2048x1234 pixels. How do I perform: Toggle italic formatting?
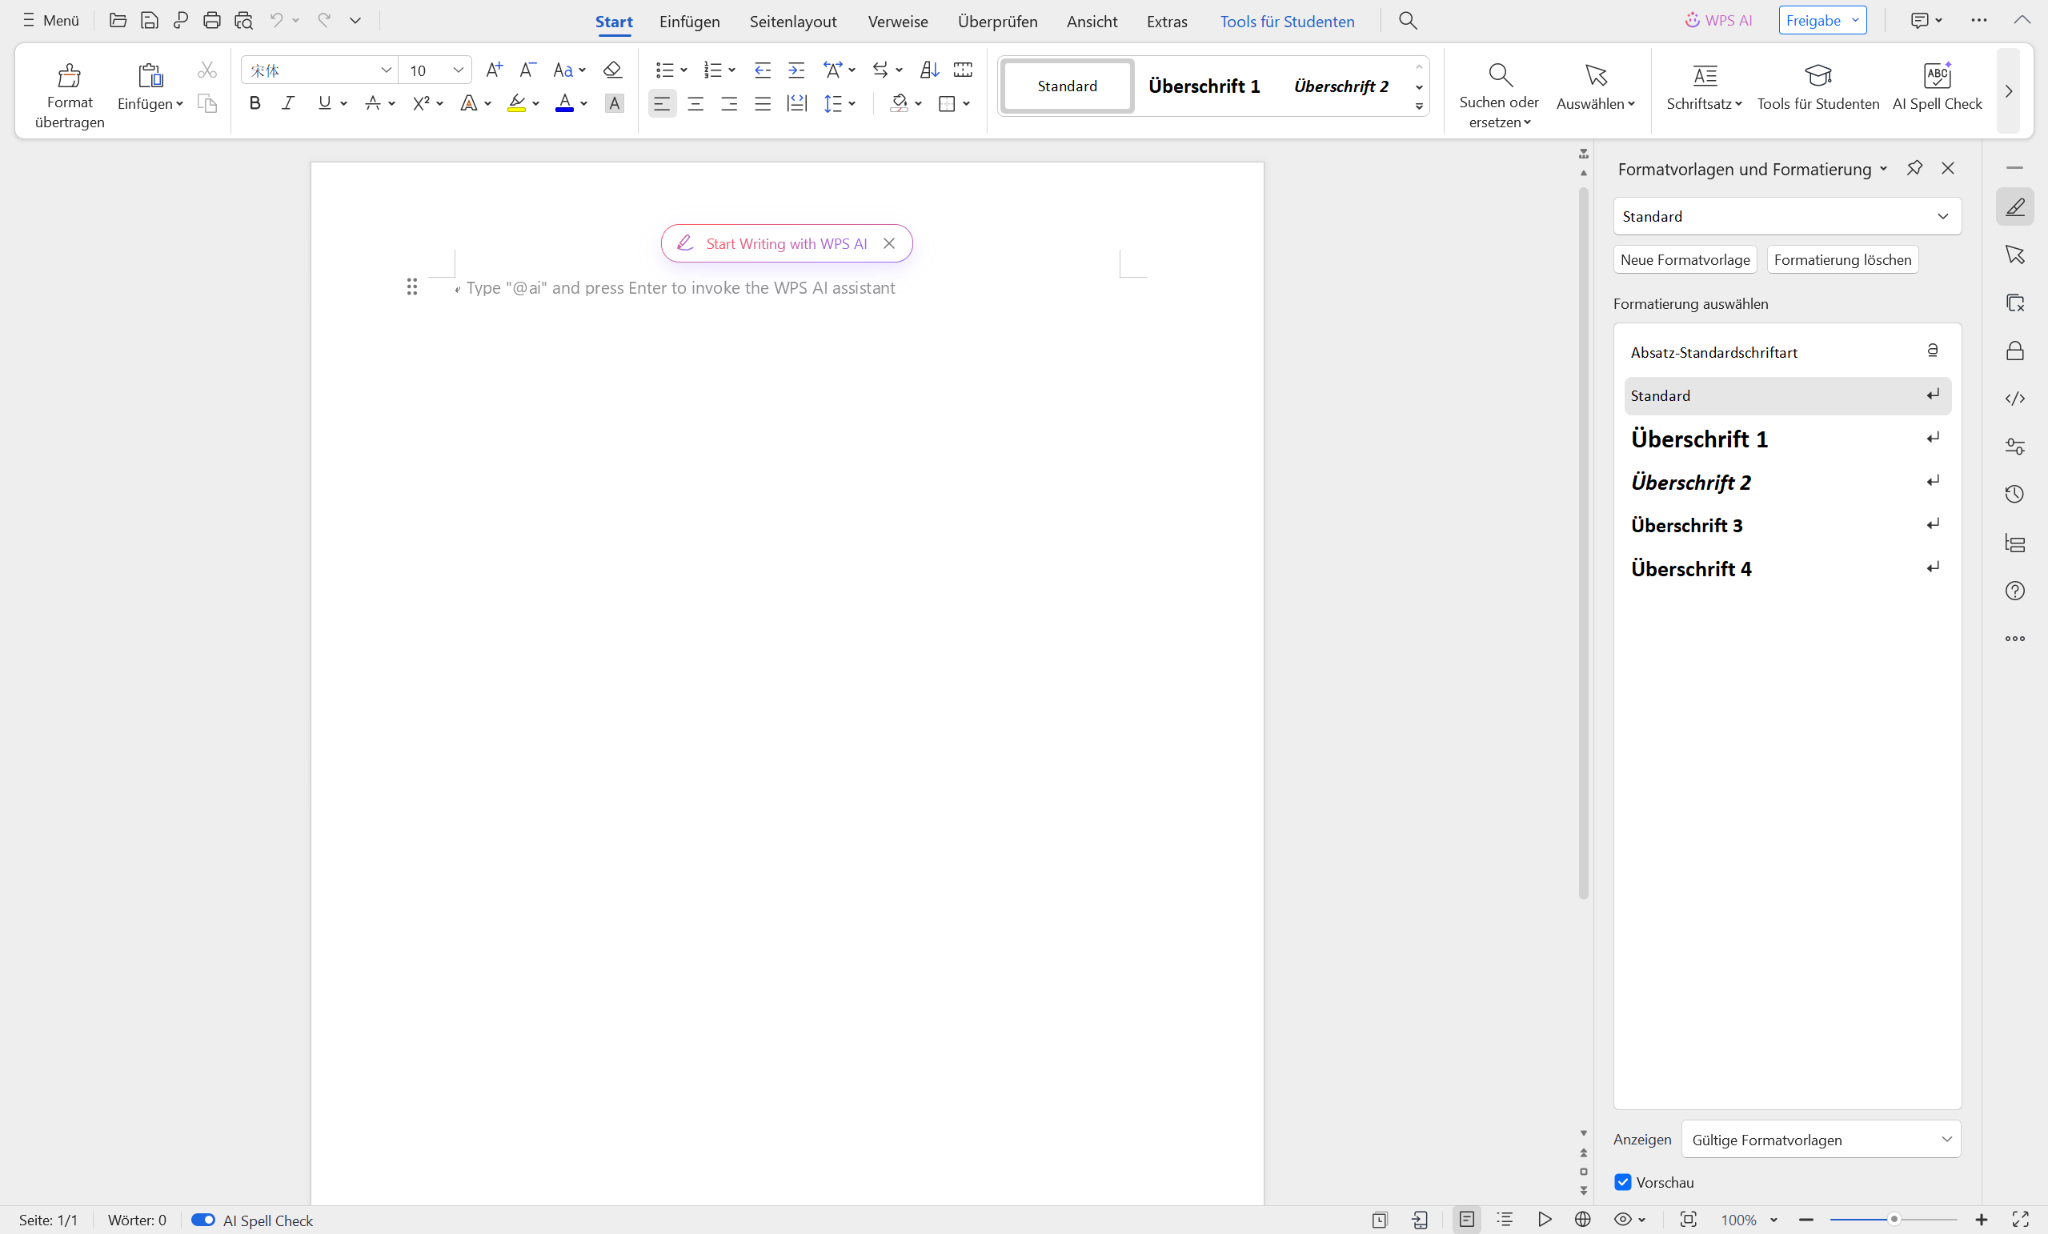pos(288,103)
